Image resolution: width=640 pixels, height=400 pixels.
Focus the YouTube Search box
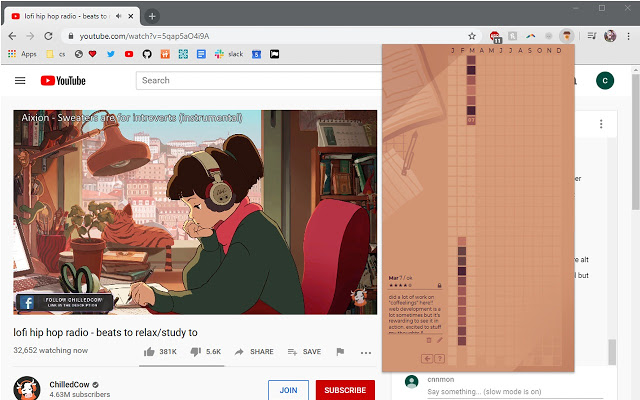tap(259, 80)
